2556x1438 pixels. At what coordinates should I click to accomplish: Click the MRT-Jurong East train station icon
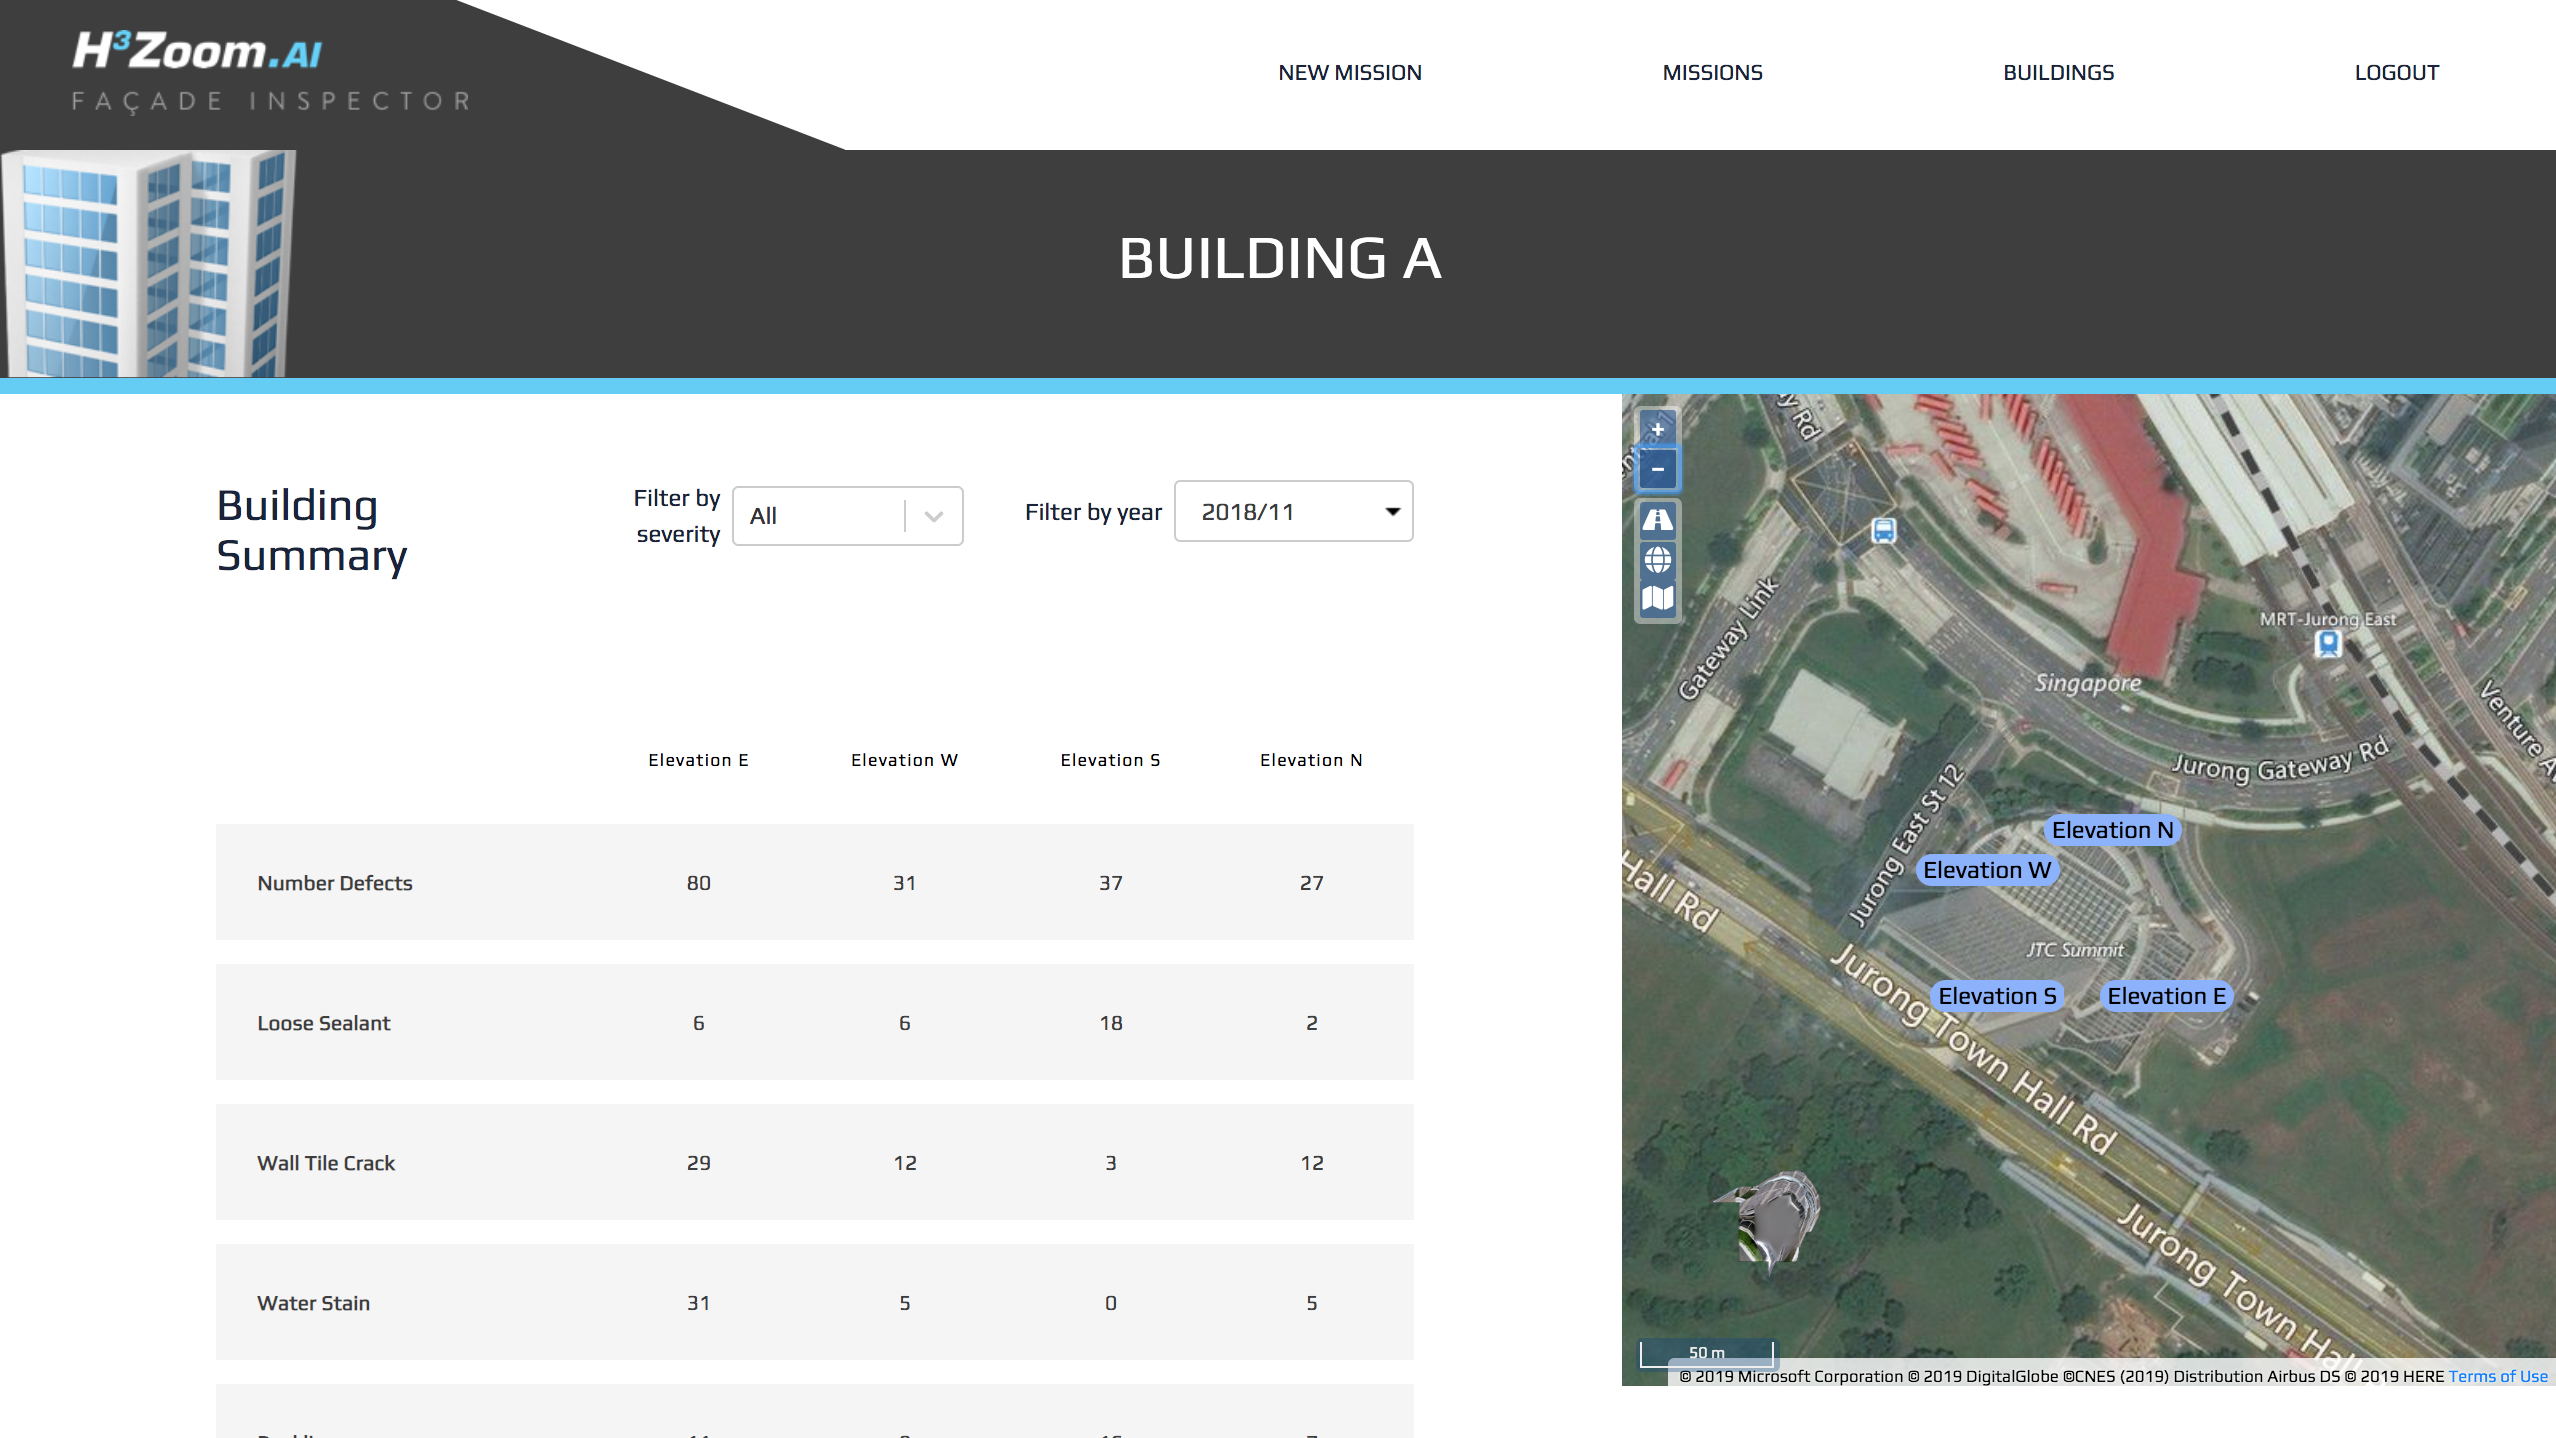(2328, 643)
